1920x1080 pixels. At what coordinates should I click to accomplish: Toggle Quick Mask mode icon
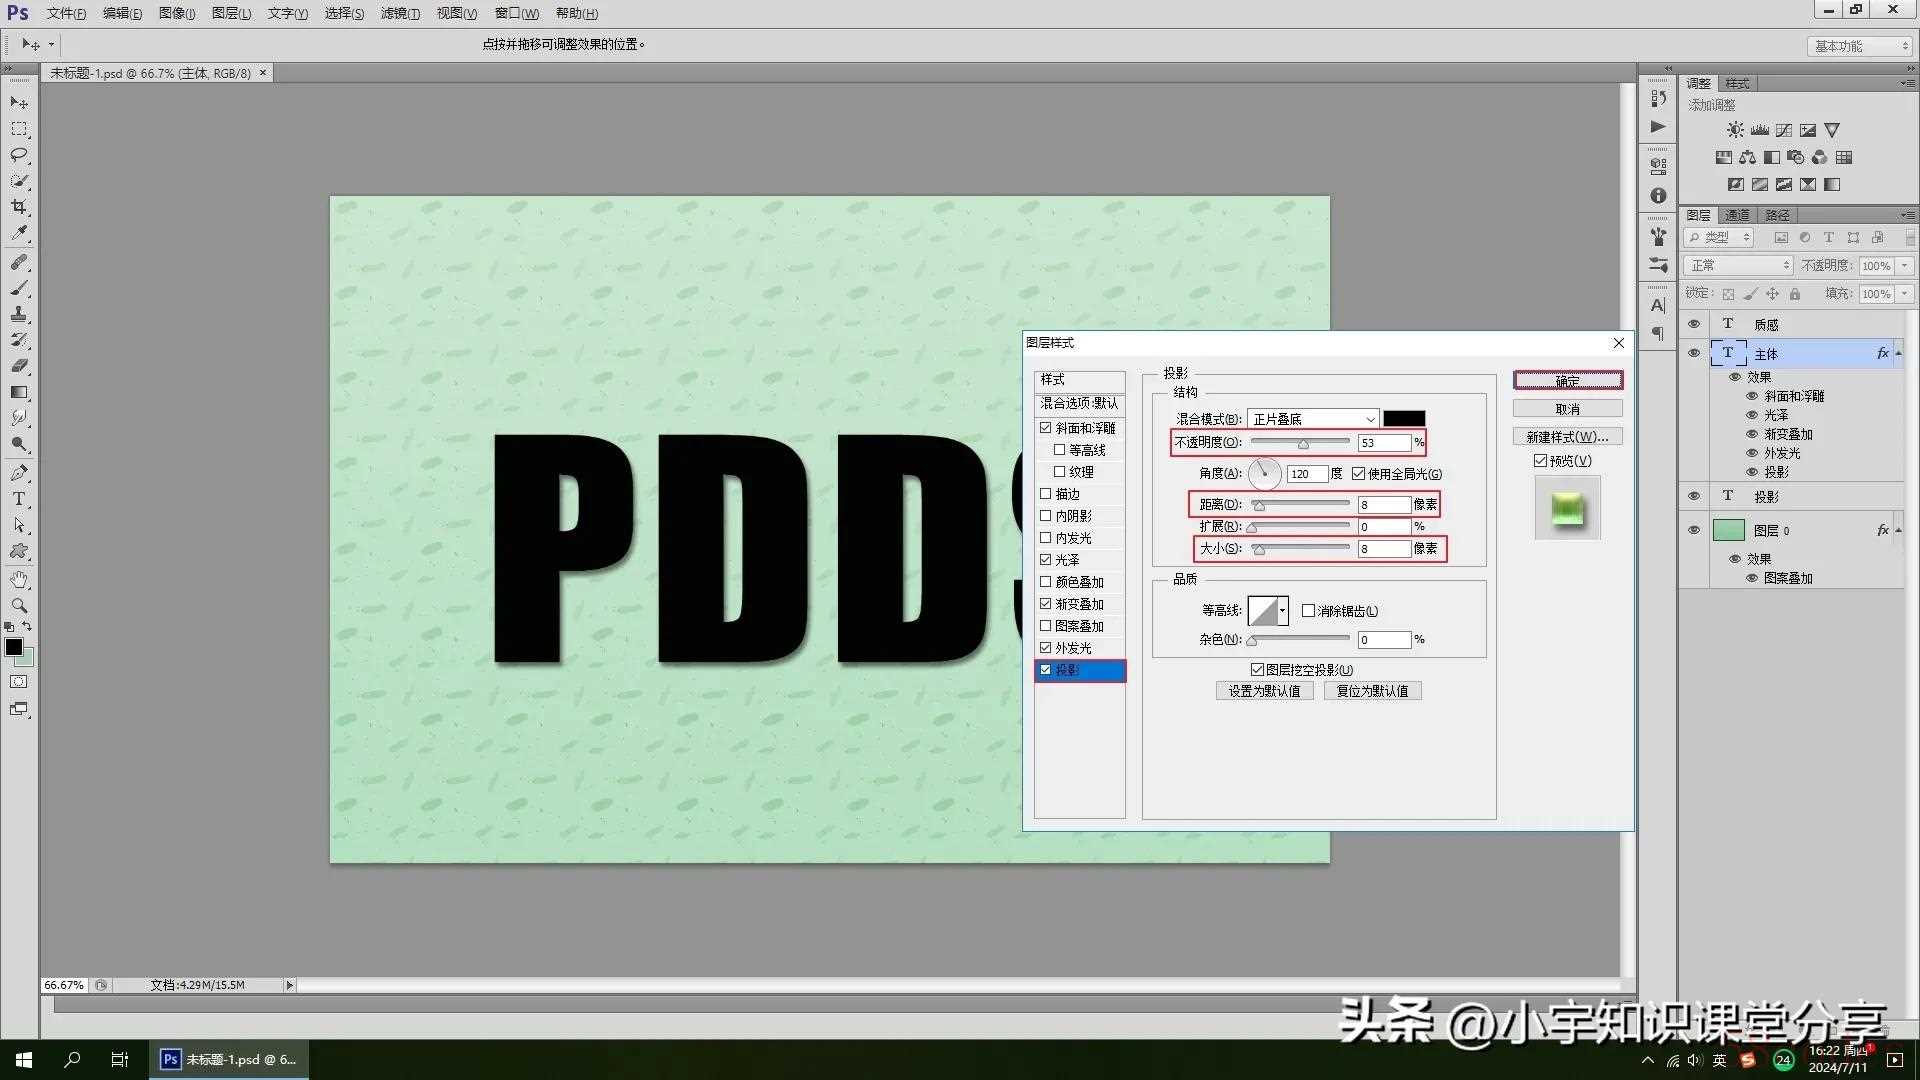pyautogui.click(x=19, y=682)
